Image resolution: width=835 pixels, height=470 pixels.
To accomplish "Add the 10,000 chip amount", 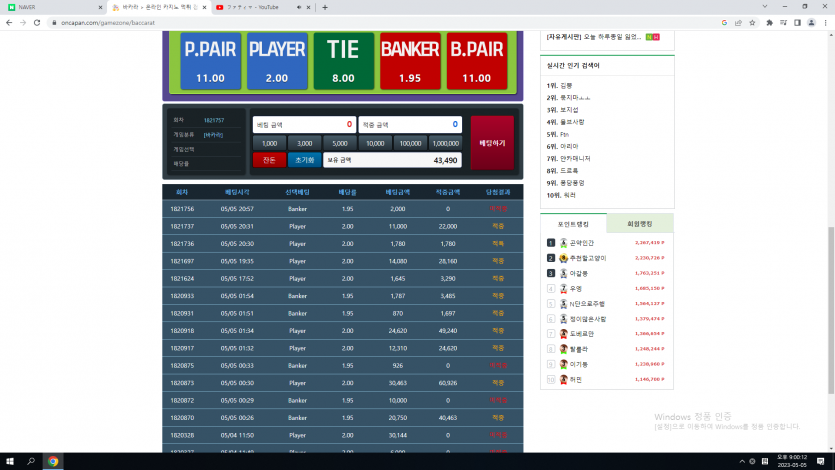I will (x=375, y=143).
